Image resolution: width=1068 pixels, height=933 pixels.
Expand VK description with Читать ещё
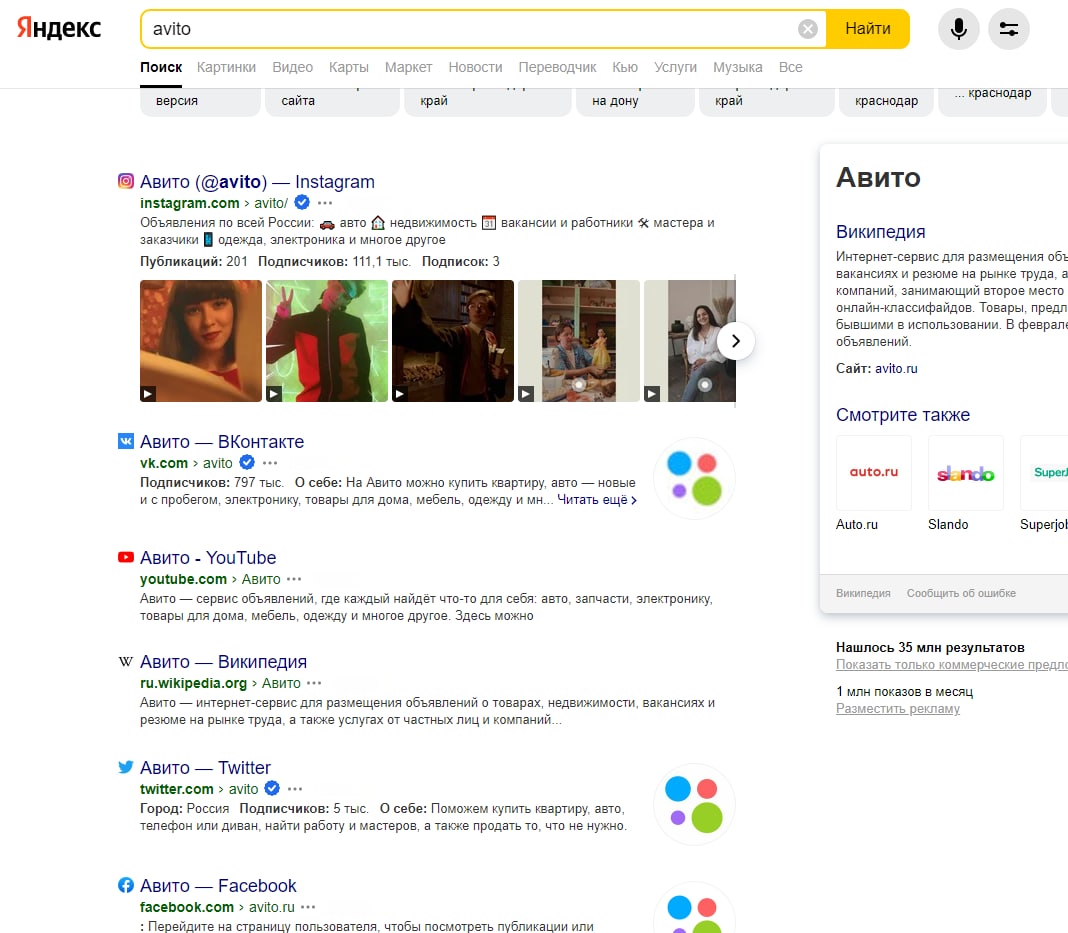pyautogui.click(x=597, y=500)
